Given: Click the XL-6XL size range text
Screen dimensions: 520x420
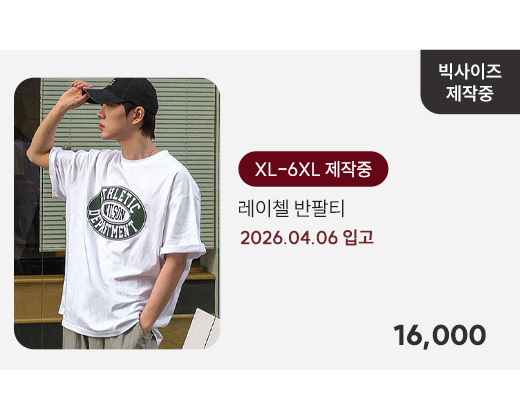Looking at the screenshot, I should pyautogui.click(x=287, y=169).
